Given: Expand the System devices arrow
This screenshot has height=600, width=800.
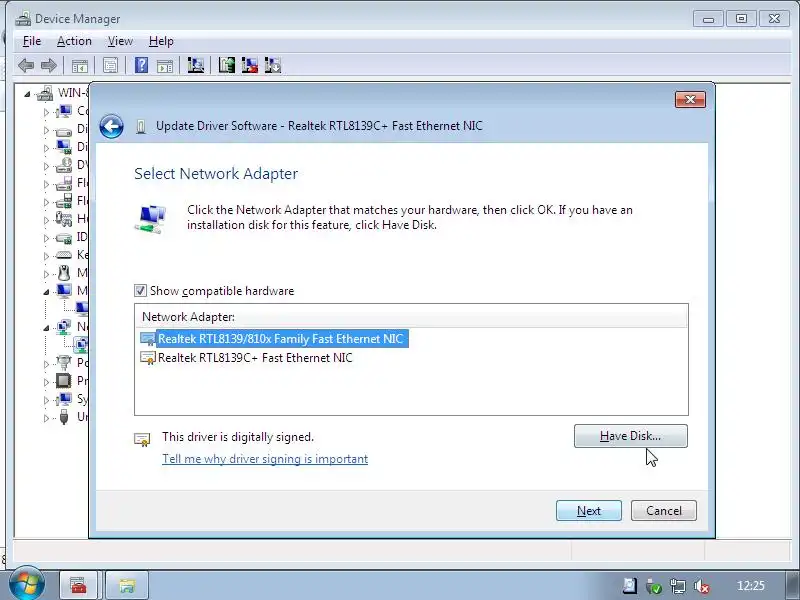Looking at the screenshot, I should pyautogui.click(x=46, y=399).
